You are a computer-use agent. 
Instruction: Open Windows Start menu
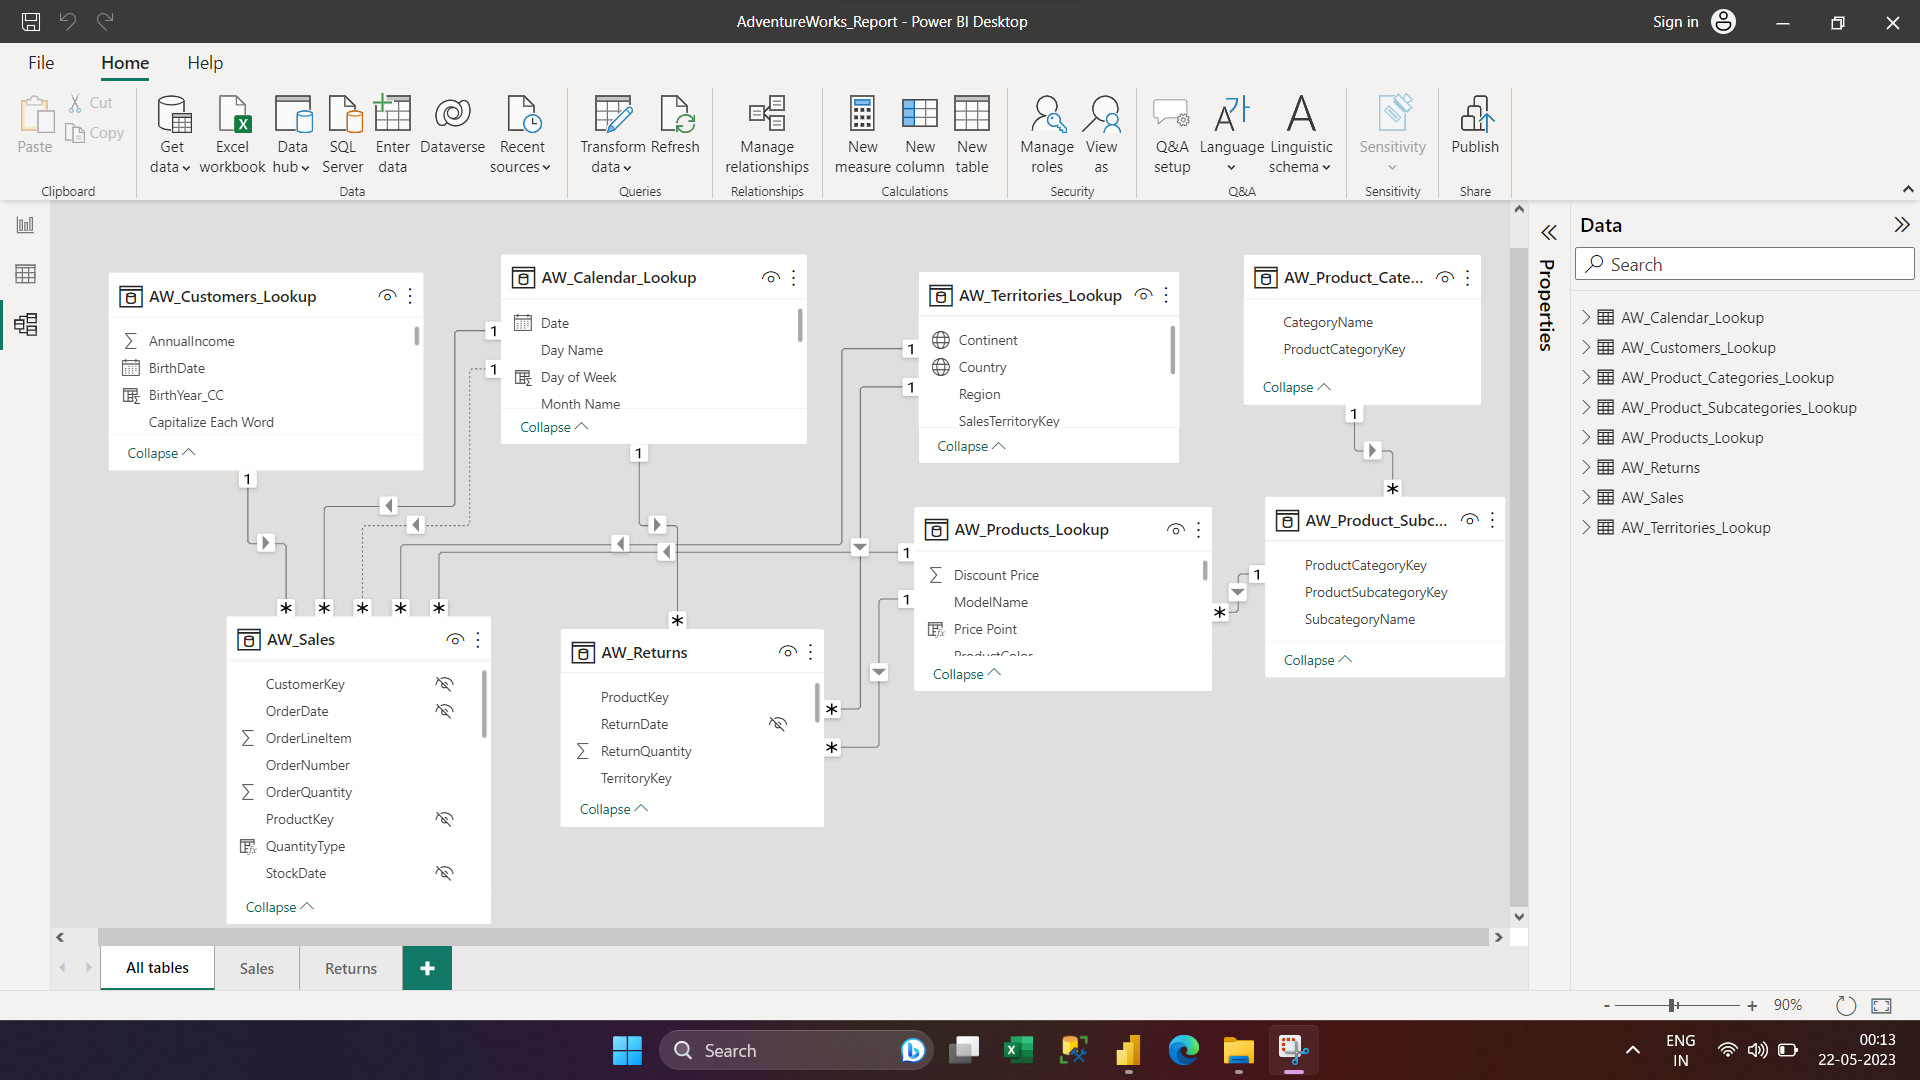[x=627, y=1050]
